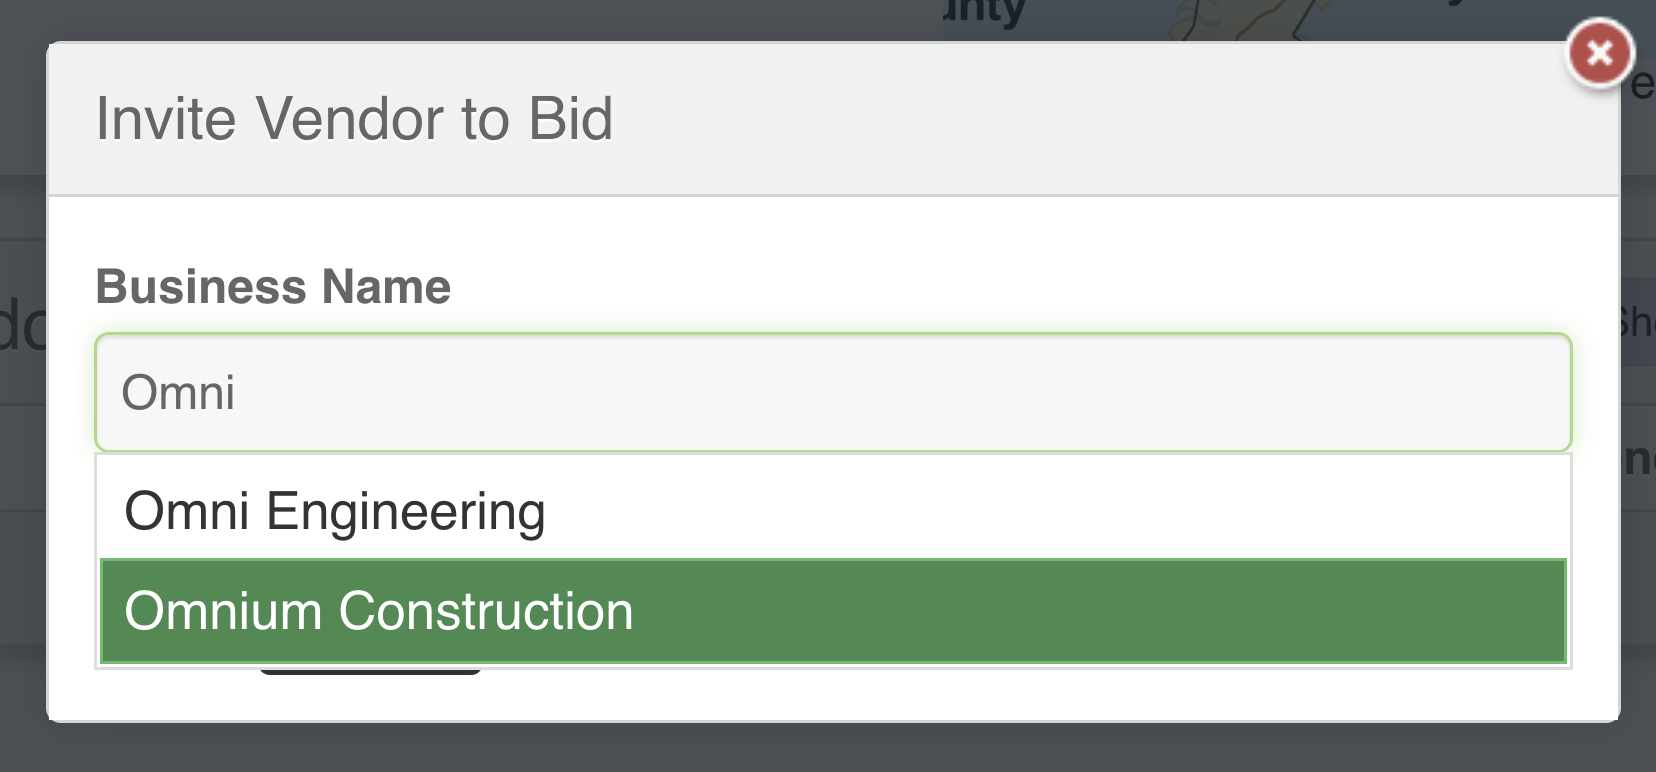Choose the highlighted Omnium Construction suggestion
The image size is (1656, 772).
[379, 611]
